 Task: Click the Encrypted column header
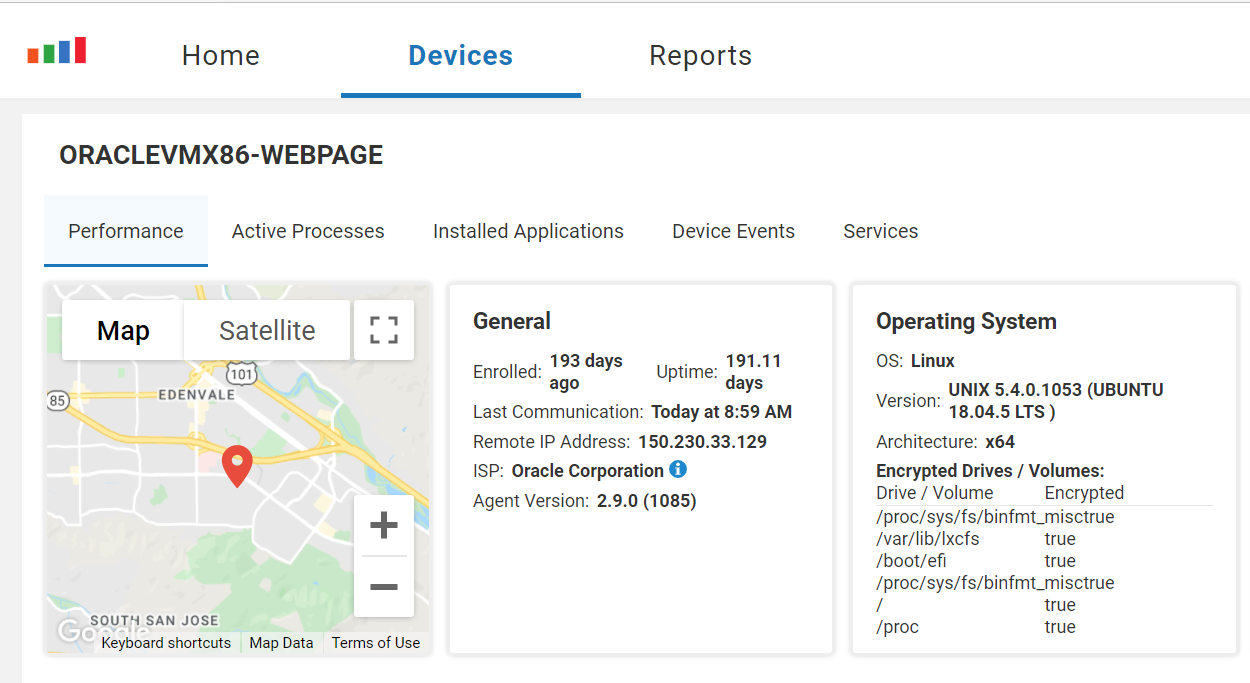tap(1085, 493)
